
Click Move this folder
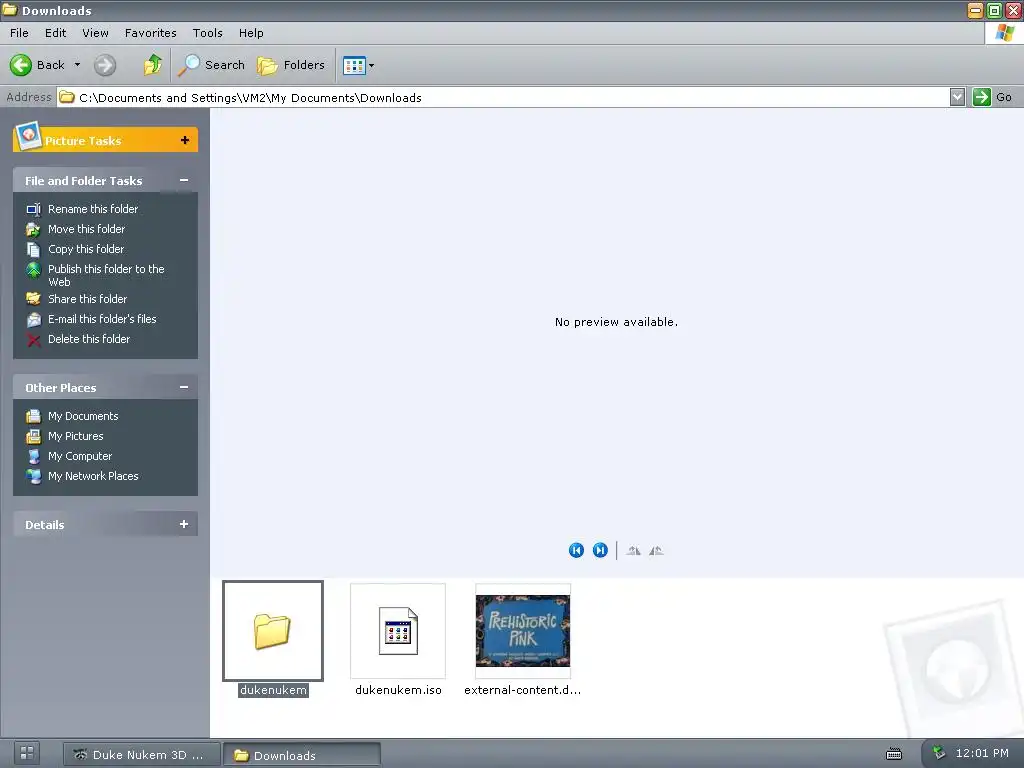(x=86, y=229)
